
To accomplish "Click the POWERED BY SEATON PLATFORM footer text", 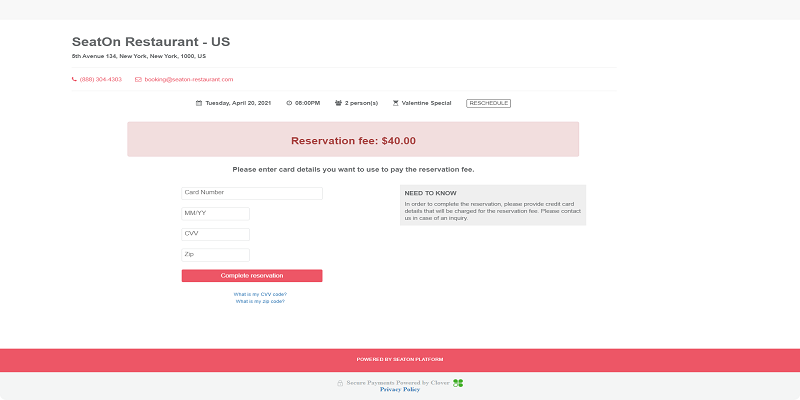I will click(400, 359).
